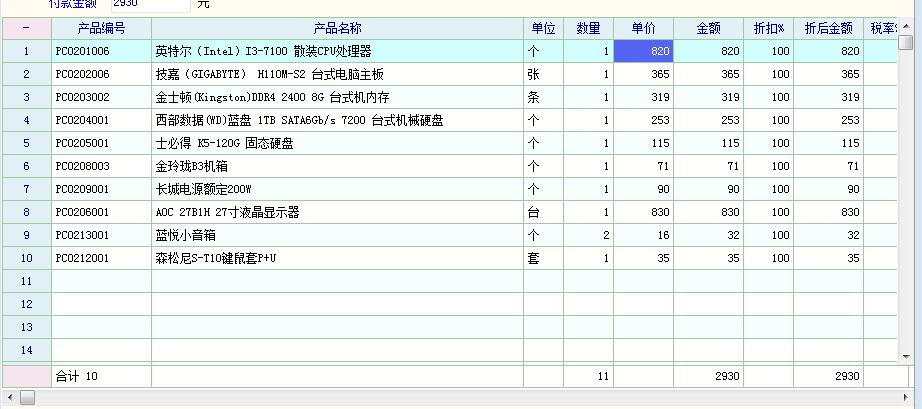The height and width of the screenshot is (409, 922).
Task: Click the discount cell for 长城电源额定200W
Action: (768, 189)
